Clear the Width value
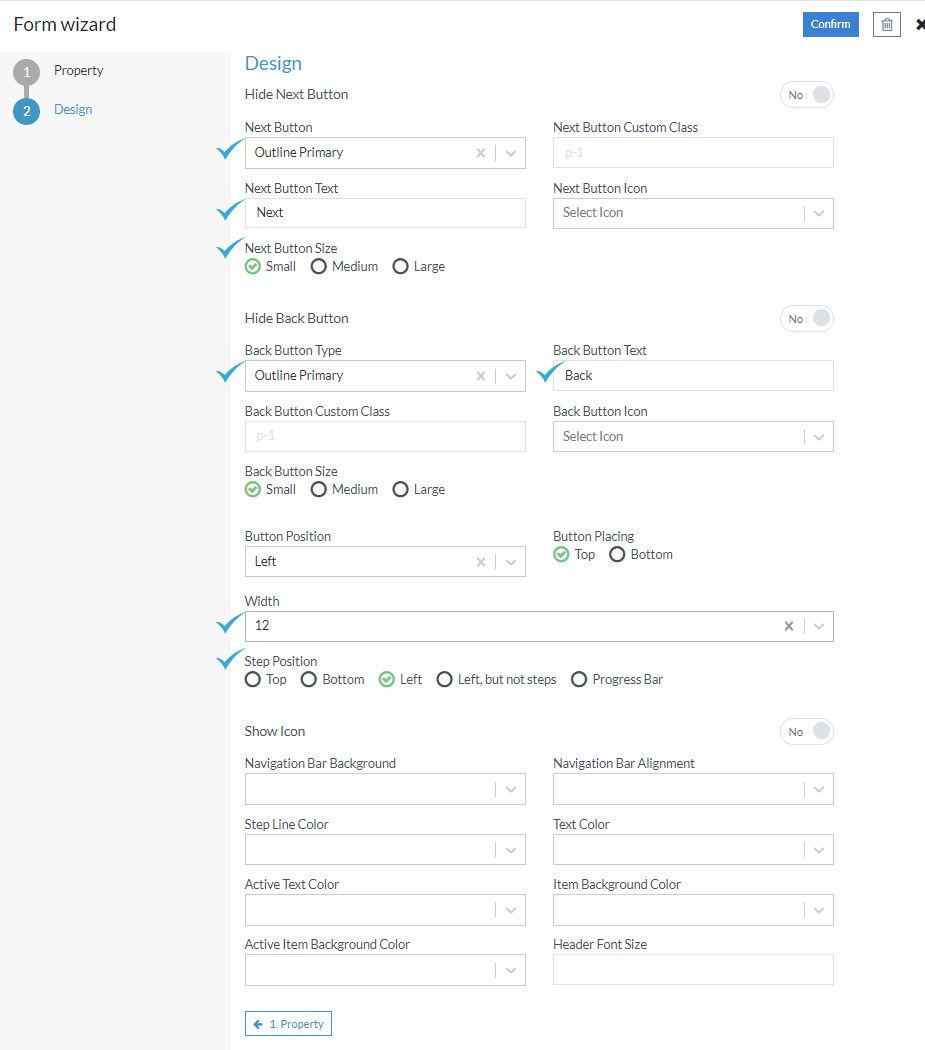925x1050 pixels. pos(789,626)
